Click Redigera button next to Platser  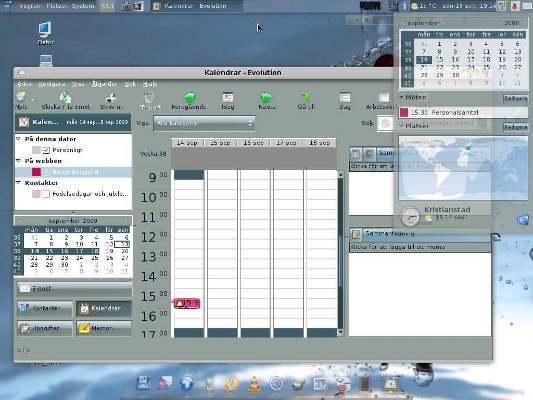click(516, 127)
